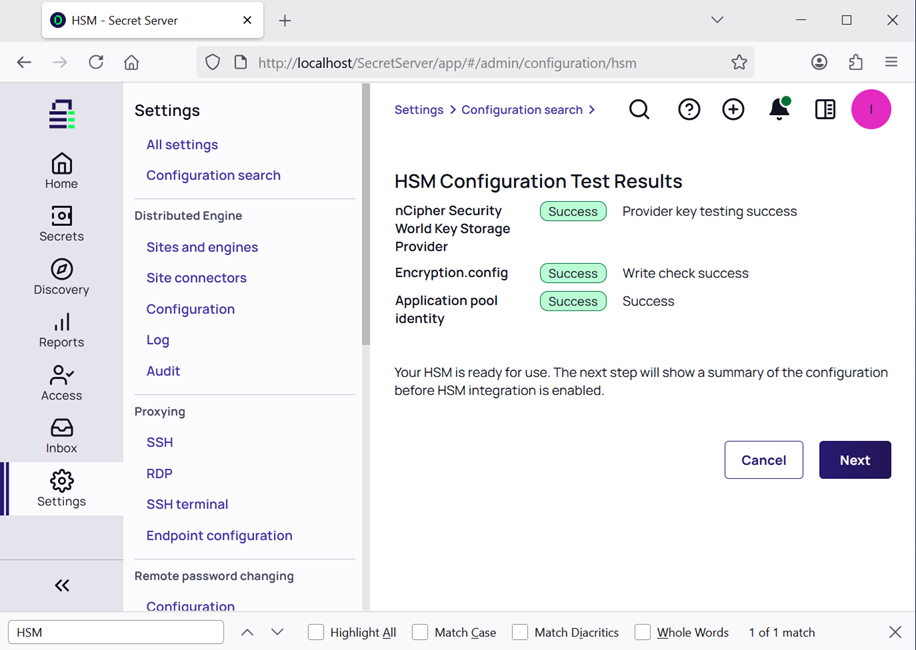Open SSH proxying settings
Image resolution: width=916 pixels, height=650 pixels.
pos(159,442)
